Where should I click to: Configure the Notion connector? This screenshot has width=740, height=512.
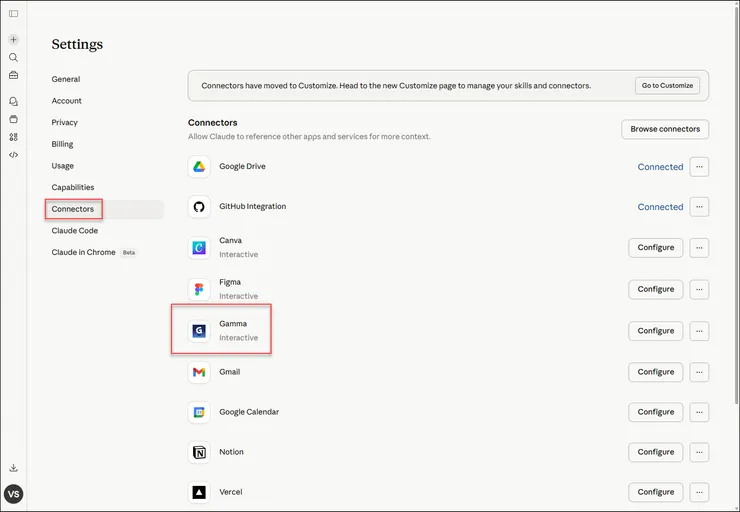coord(656,453)
